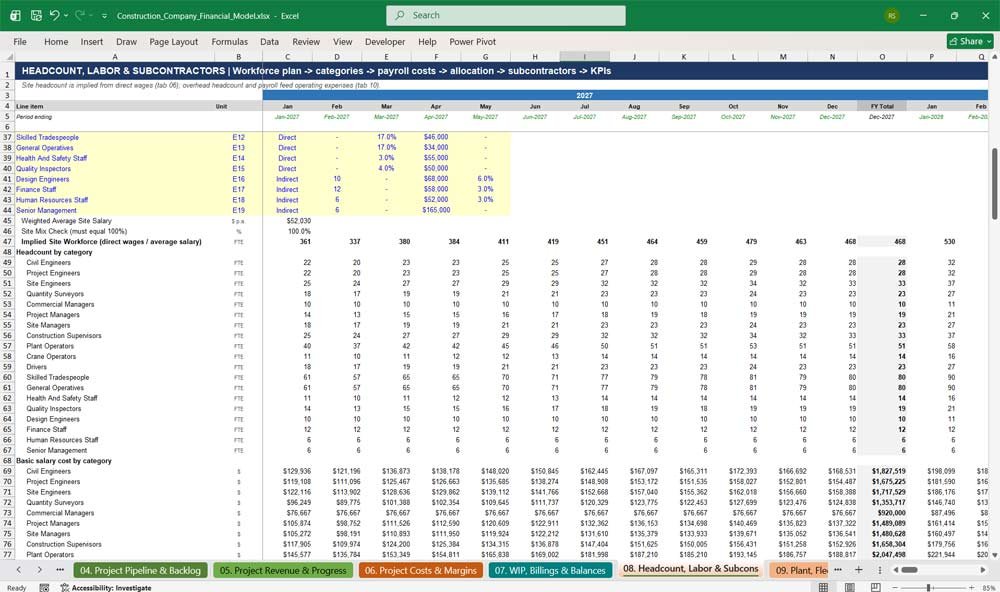Image resolution: width=1000 pixels, height=592 pixels.
Task: Click the 85% zoom level
Action: pyautogui.click(x=989, y=588)
